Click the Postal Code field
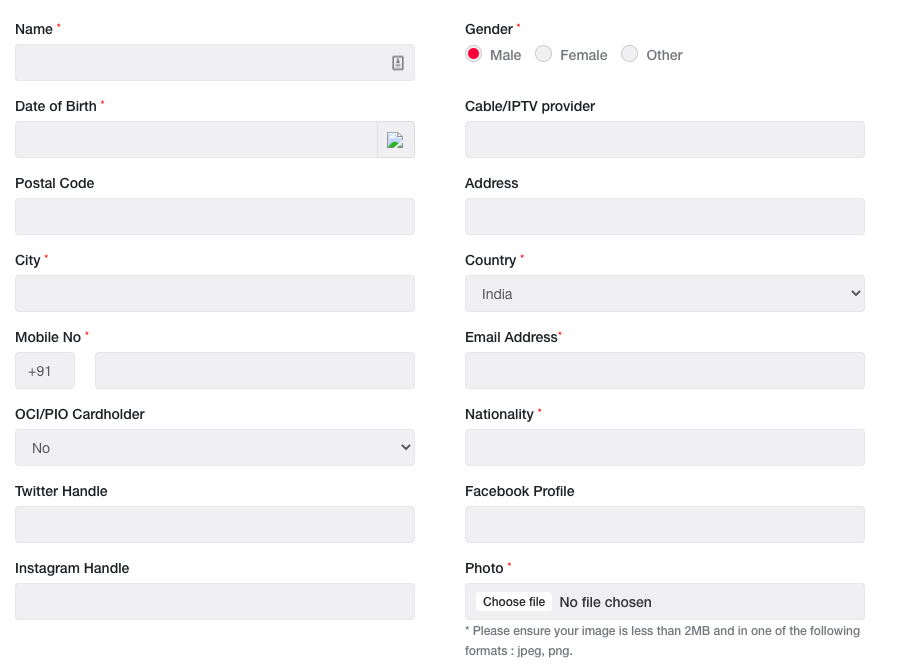 [214, 217]
